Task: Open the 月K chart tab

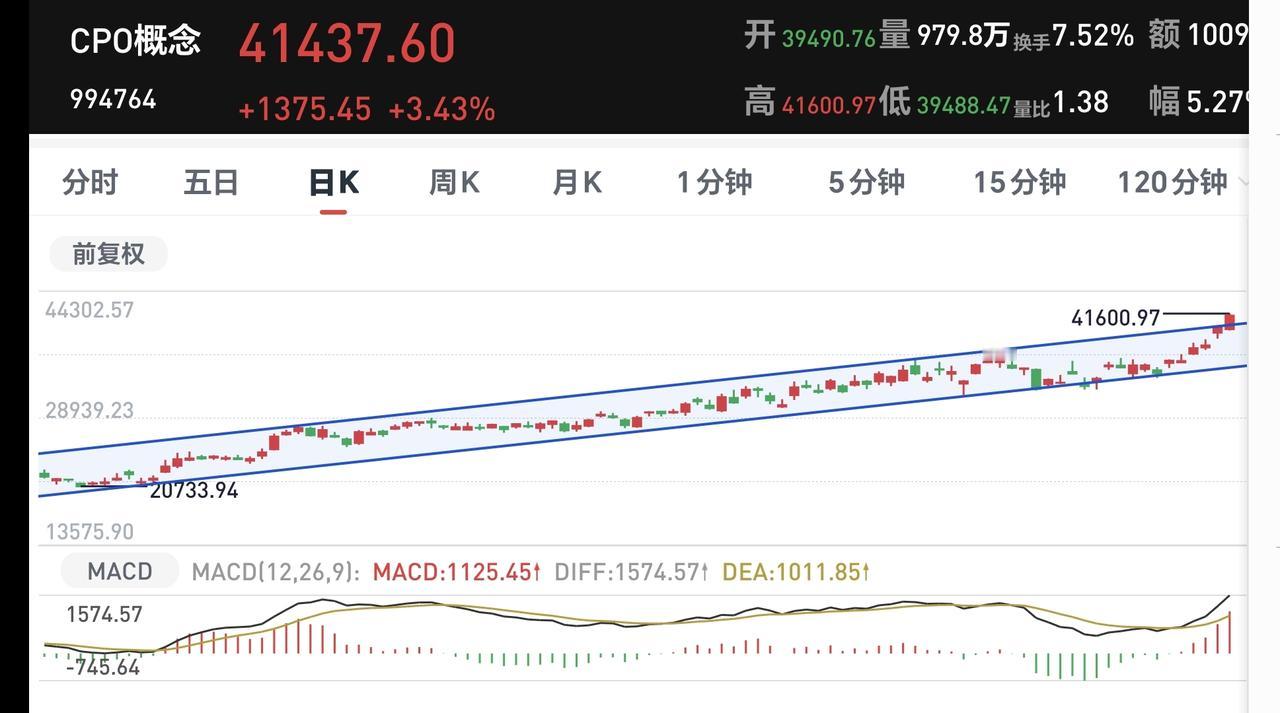Action: (577, 182)
